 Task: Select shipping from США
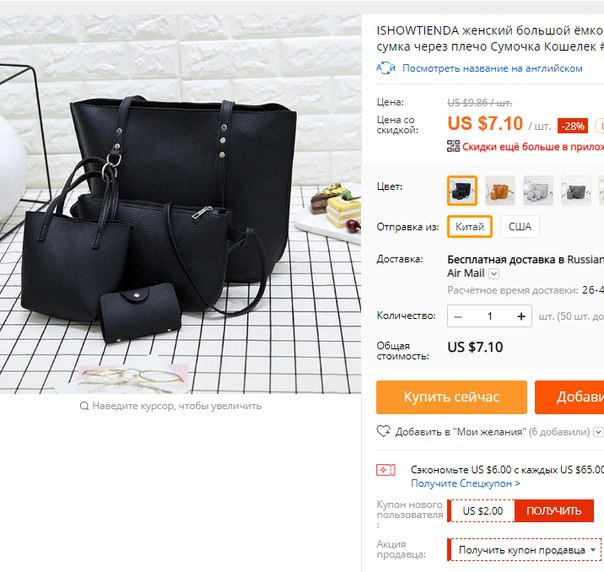(520, 226)
